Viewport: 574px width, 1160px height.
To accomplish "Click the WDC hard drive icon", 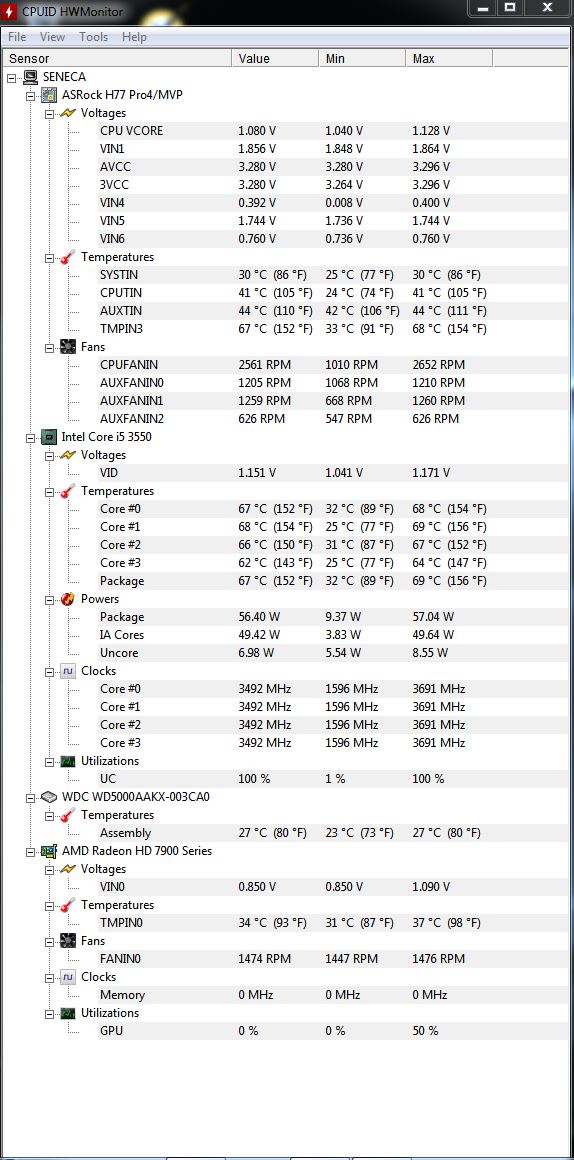I will pos(49,798).
